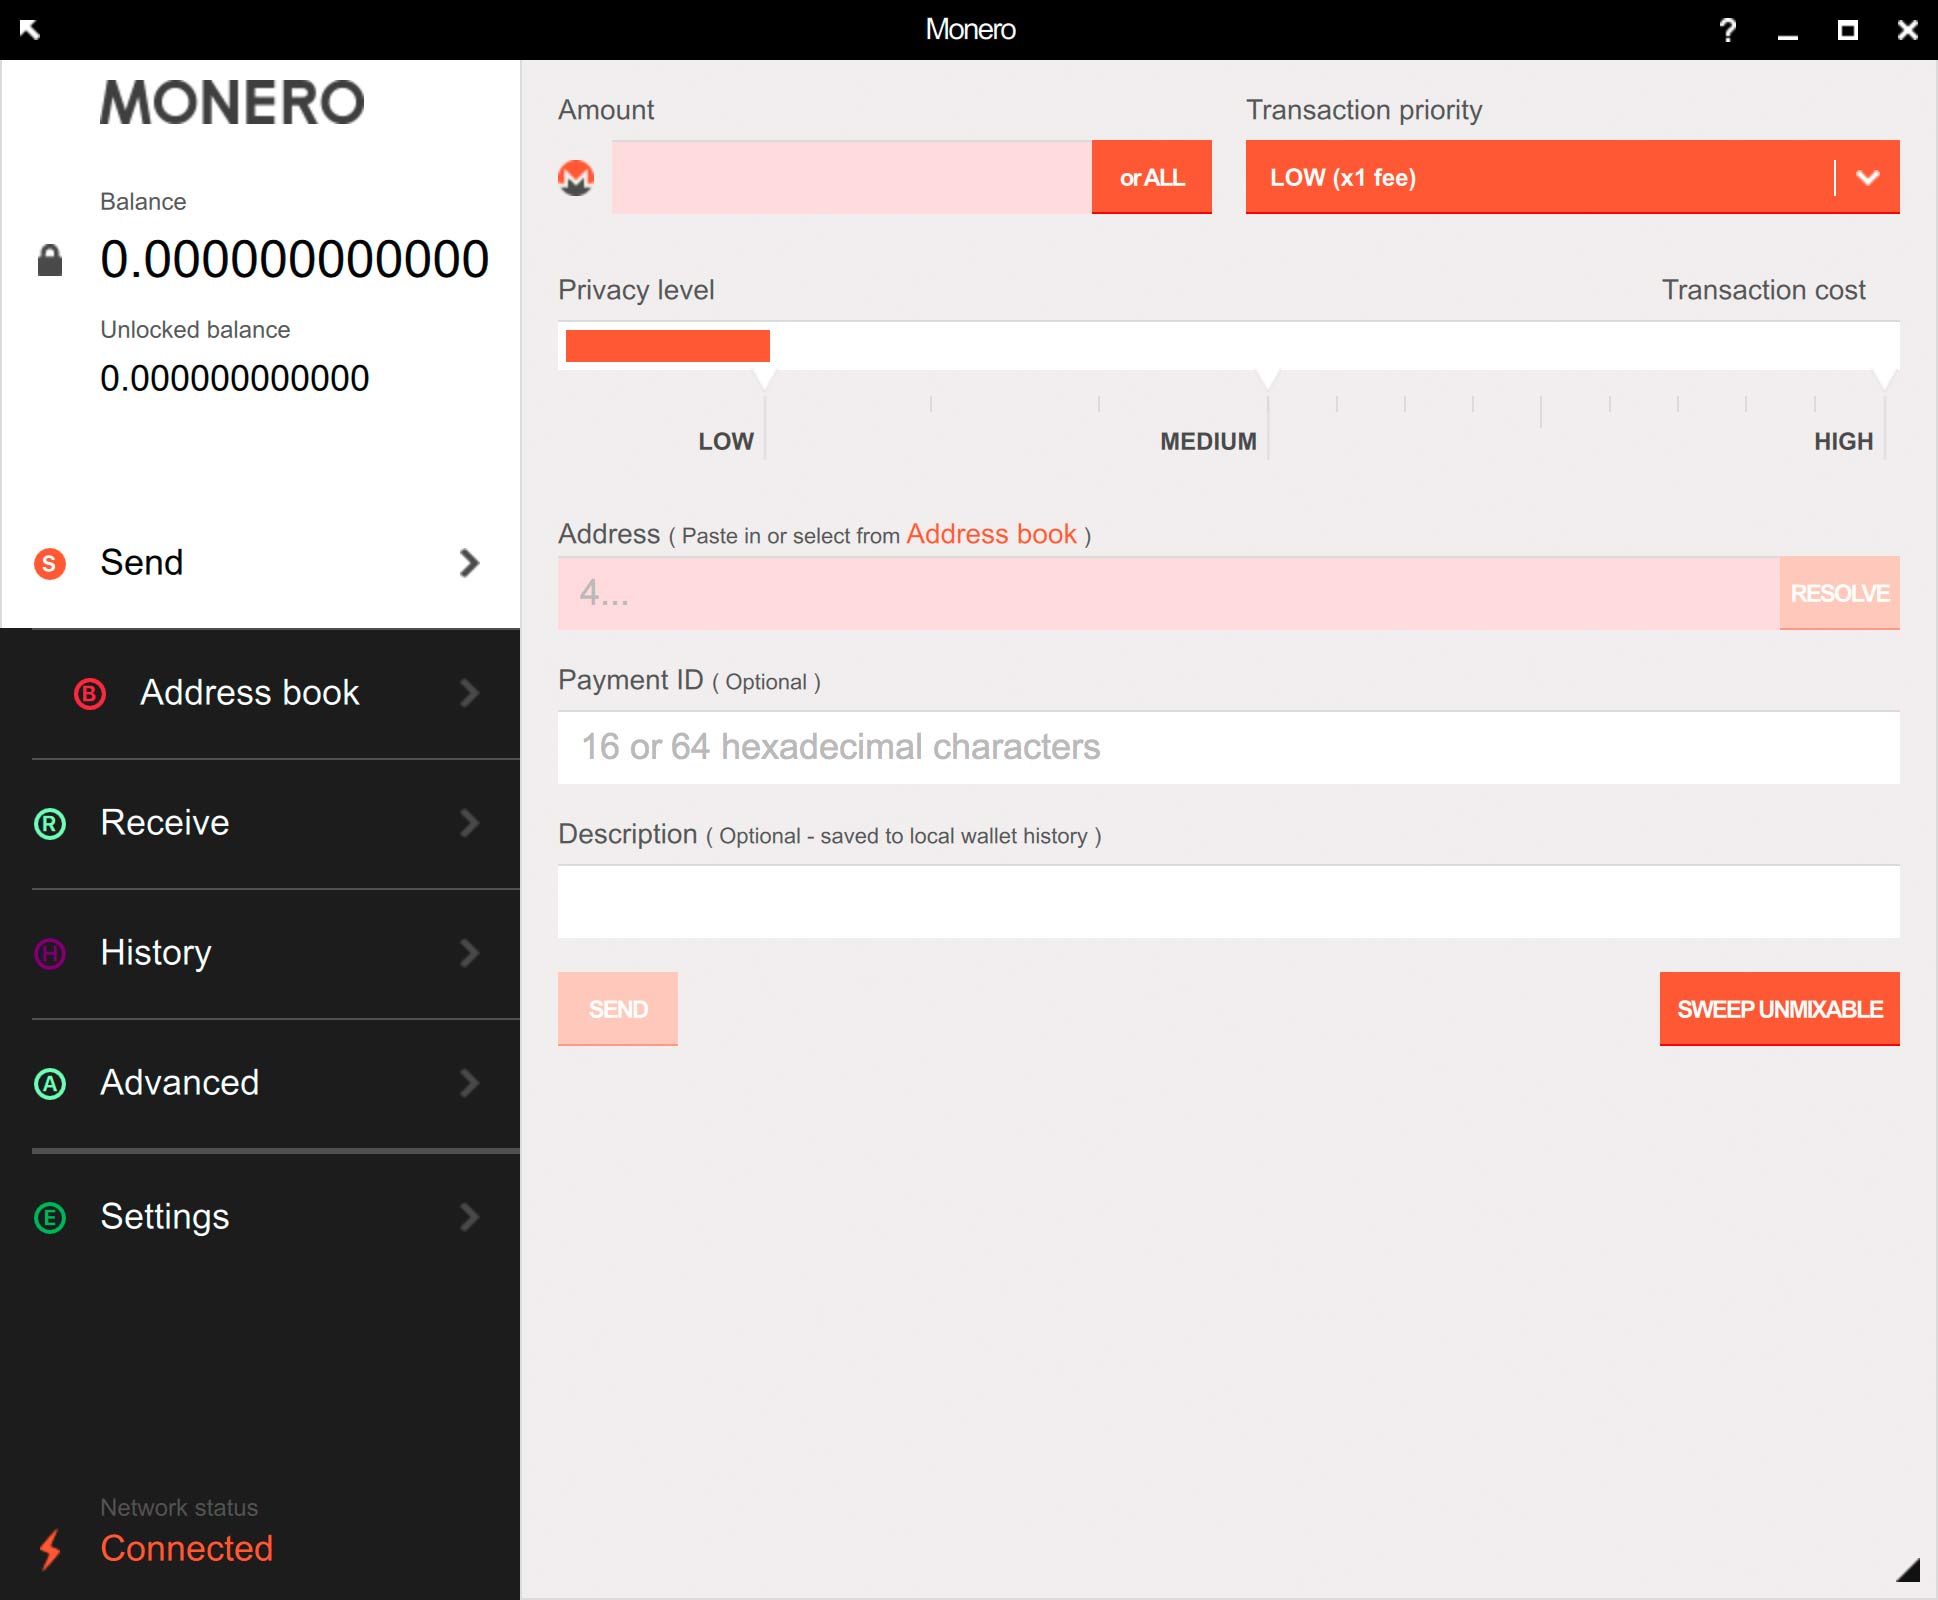
Task: Click the Address book hyperlink
Action: 988,533
